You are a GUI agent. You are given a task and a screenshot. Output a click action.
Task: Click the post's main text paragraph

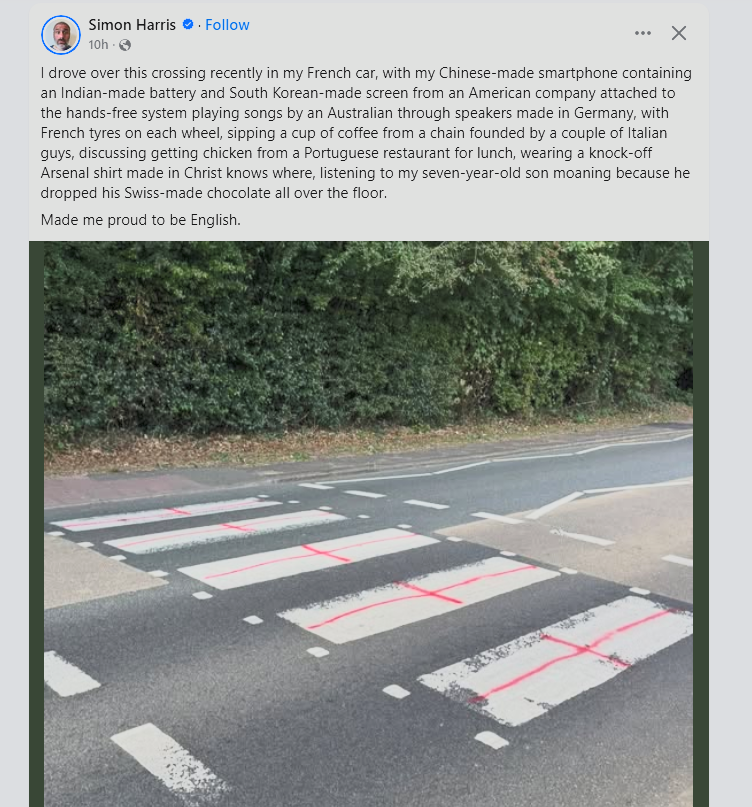click(x=366, y=133)
